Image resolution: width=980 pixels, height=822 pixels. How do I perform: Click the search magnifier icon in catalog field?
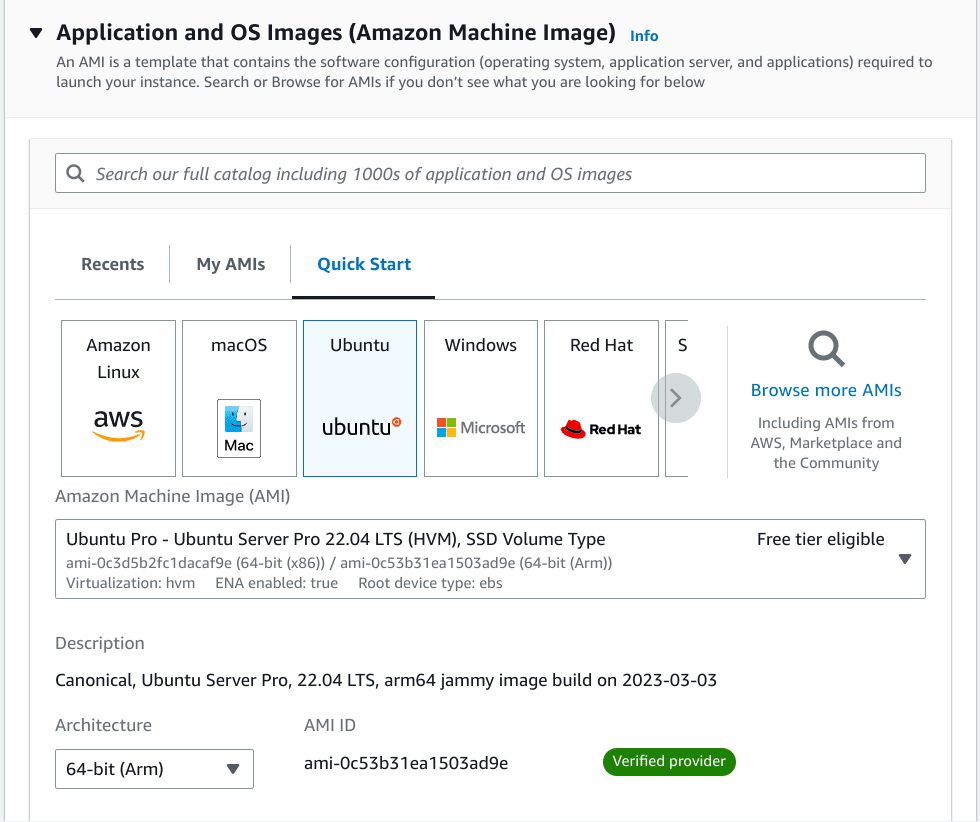coord(76,173)
